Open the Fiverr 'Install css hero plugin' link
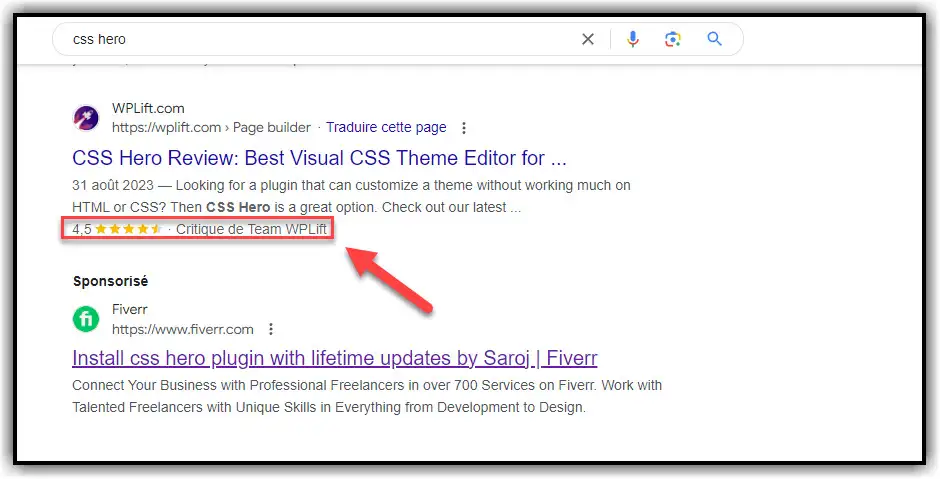 (335, 359)
